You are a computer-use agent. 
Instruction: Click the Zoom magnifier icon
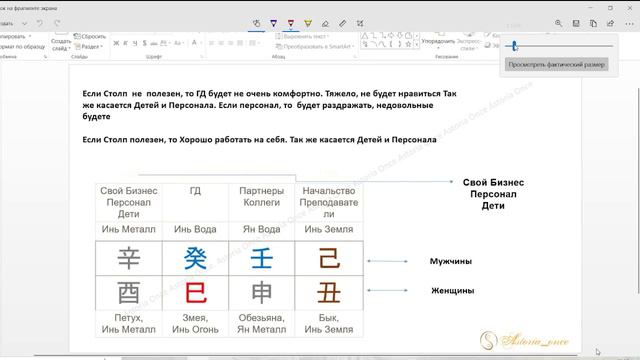[x=558, y=24]
